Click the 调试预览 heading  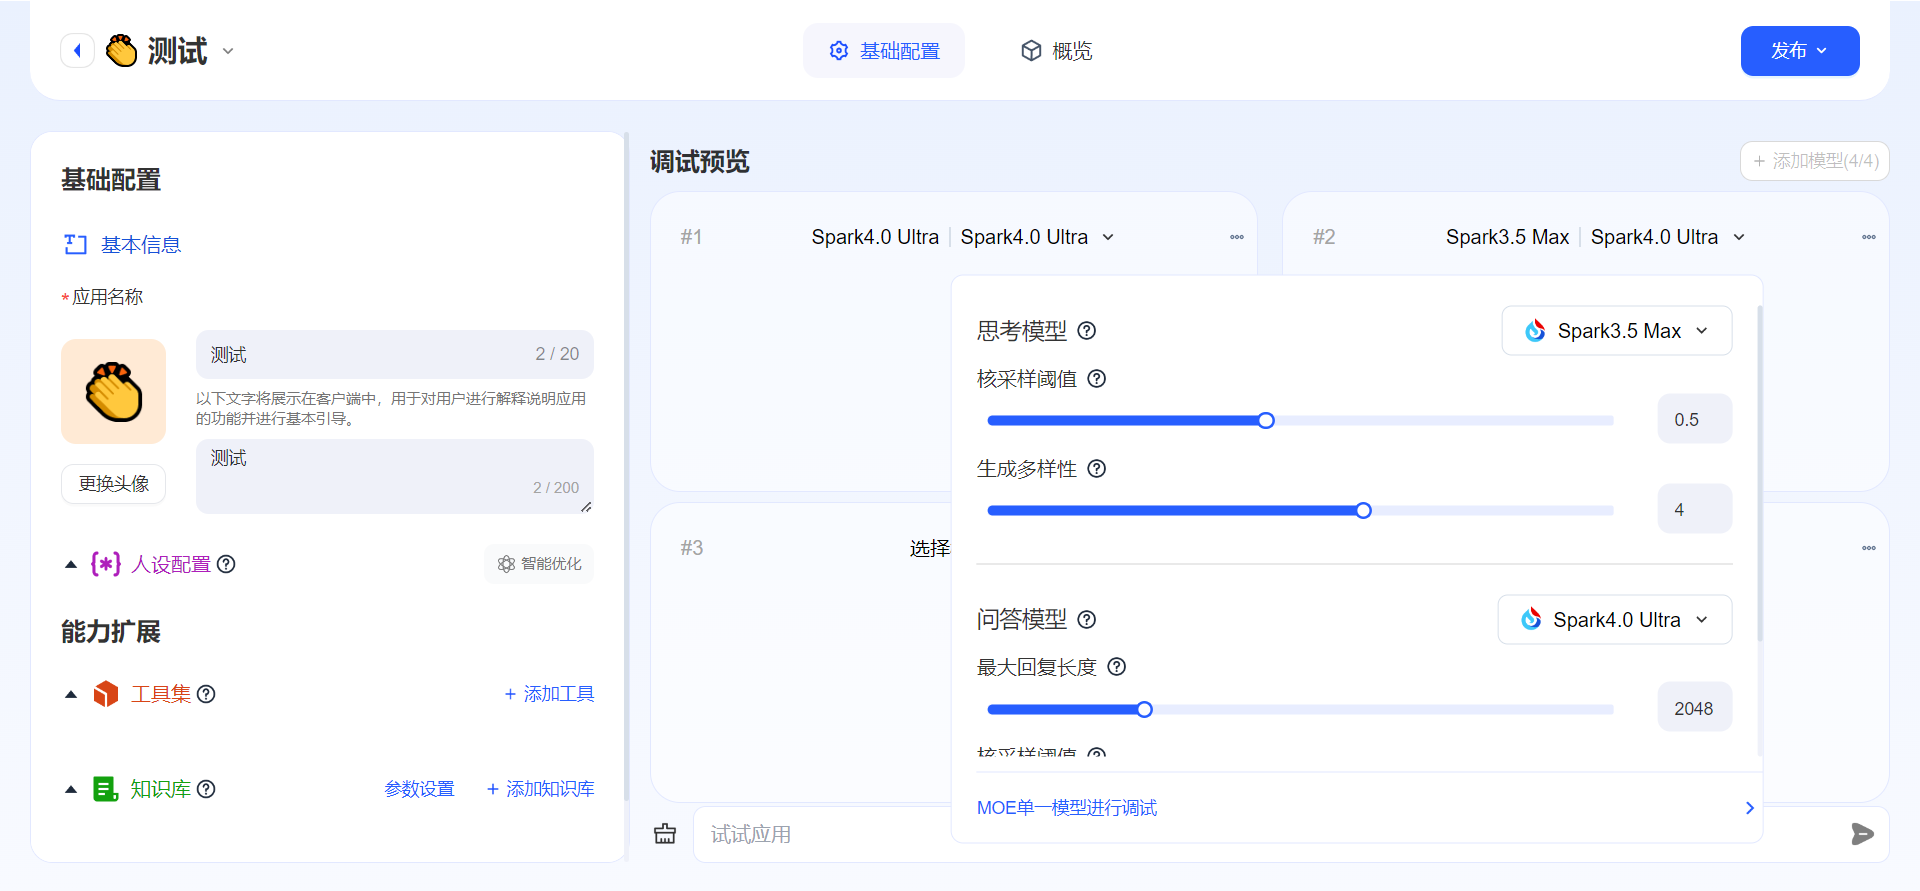[699, 162]
